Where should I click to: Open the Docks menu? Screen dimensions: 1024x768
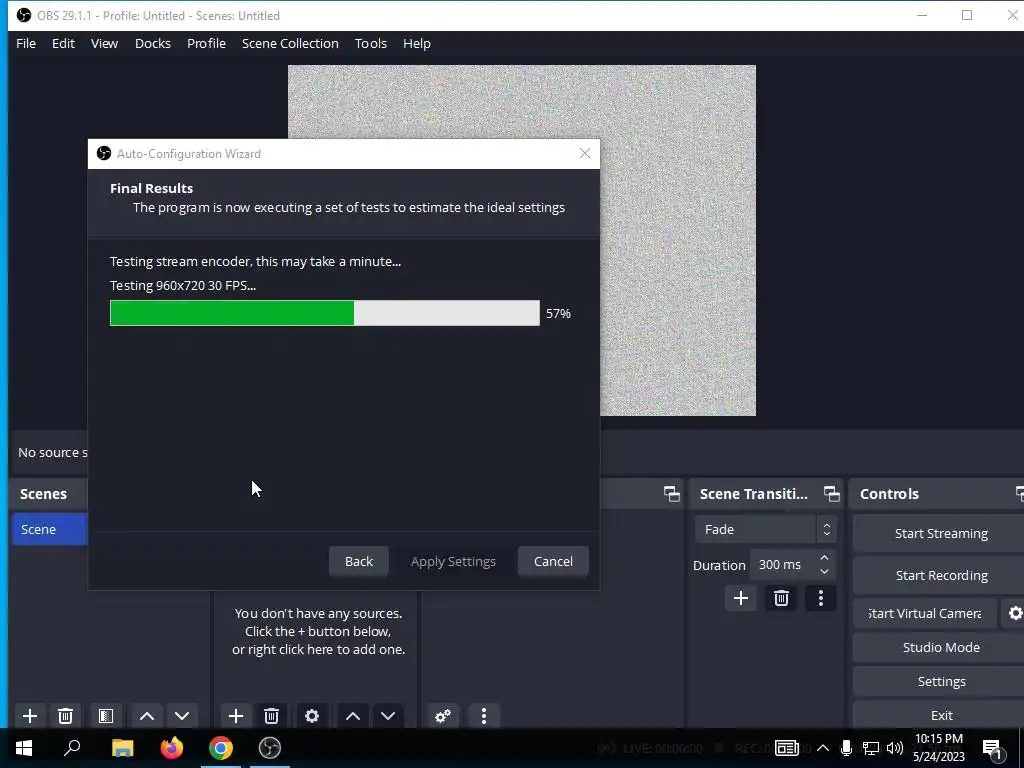tap(153, 43)
